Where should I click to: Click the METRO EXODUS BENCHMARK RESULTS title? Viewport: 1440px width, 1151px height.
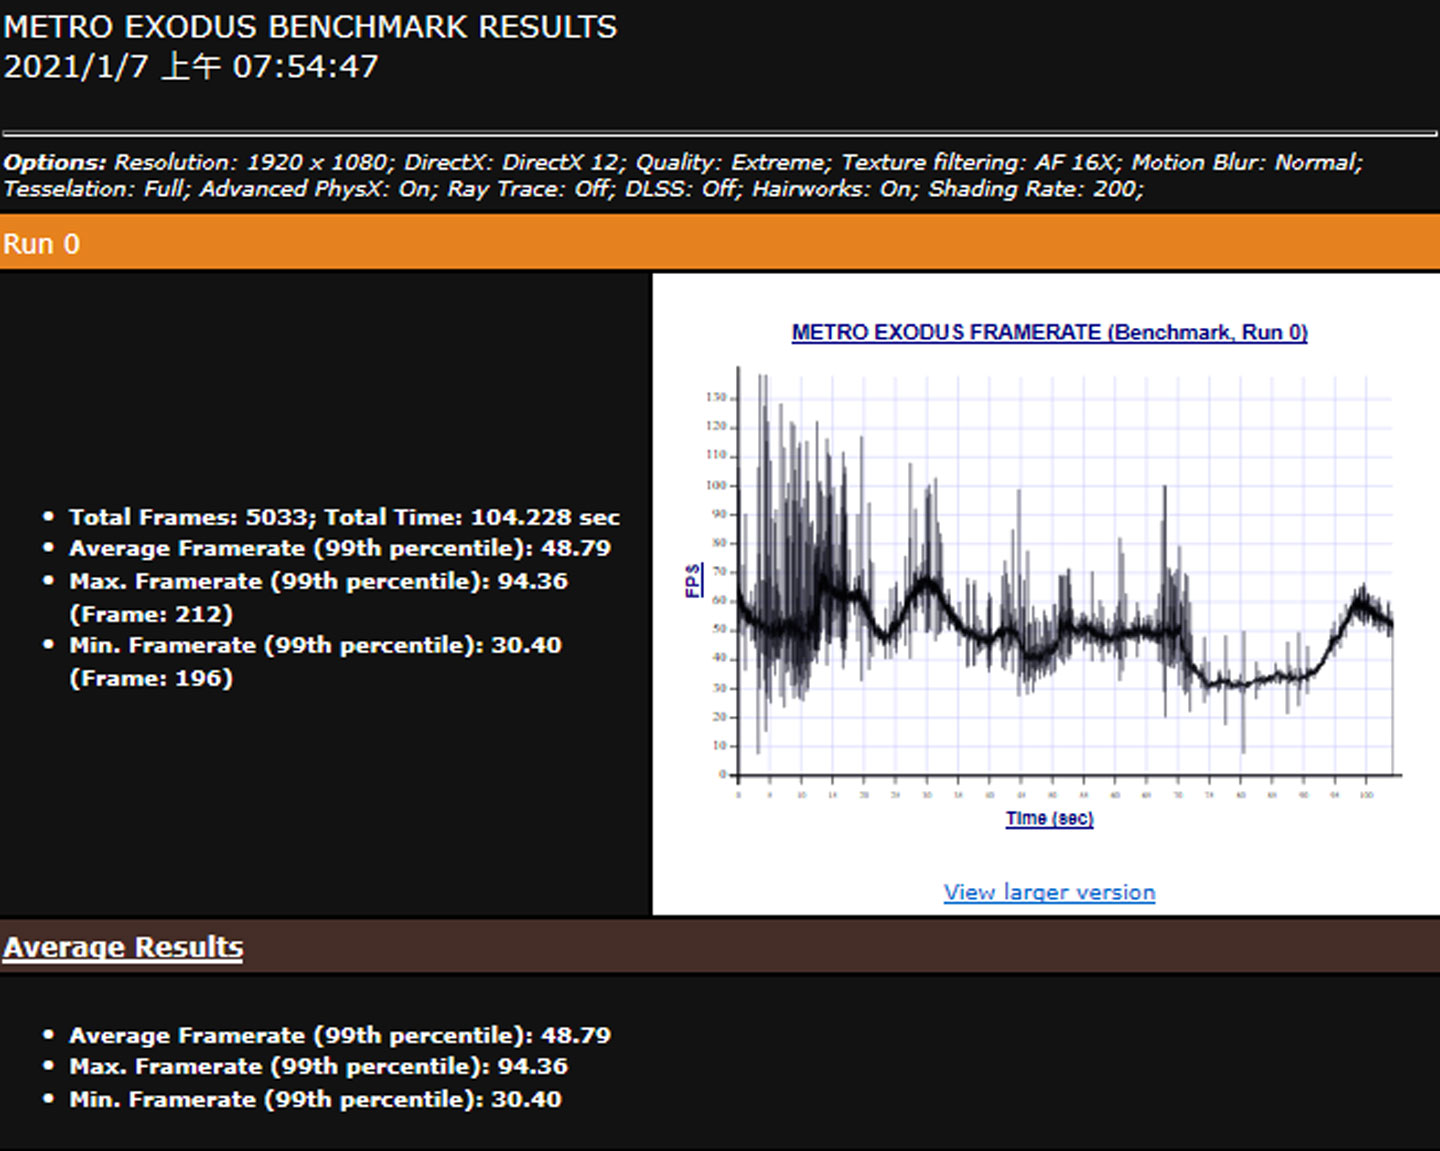[x=310, y=27]
